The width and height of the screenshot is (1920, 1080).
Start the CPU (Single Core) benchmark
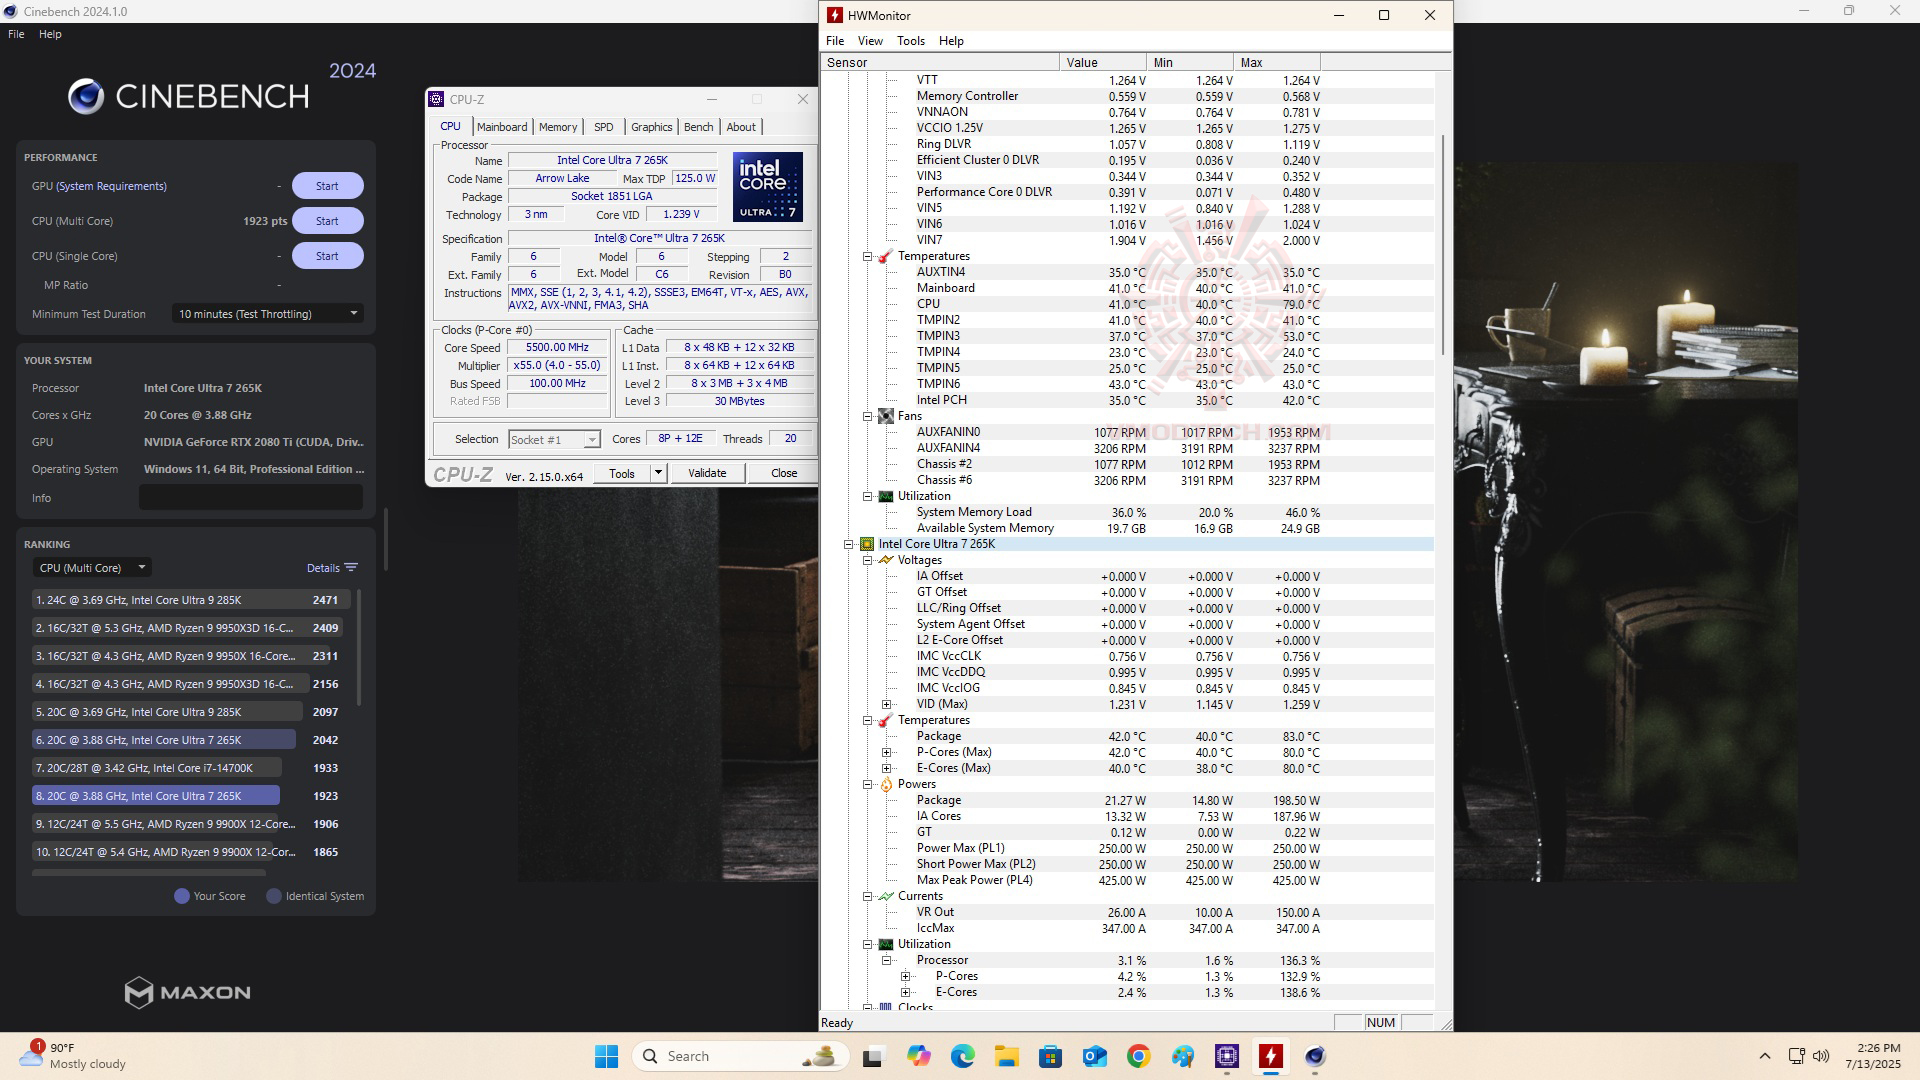327,256
